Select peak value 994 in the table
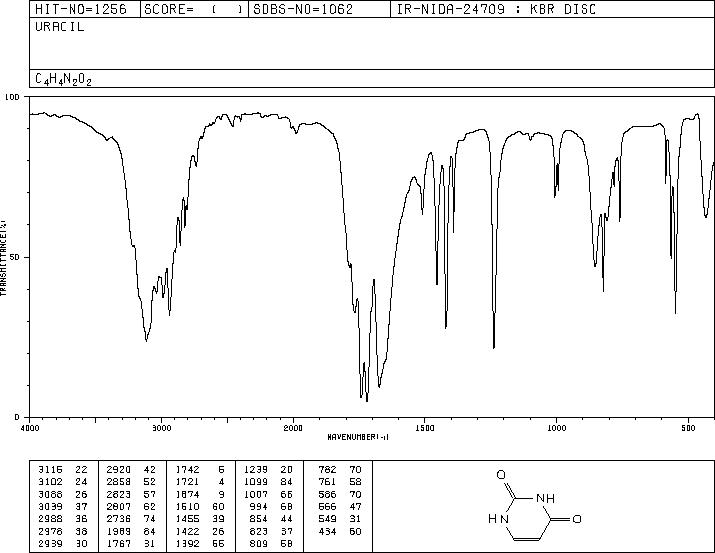This screenshot has width=715, height=553. (259, 506)
